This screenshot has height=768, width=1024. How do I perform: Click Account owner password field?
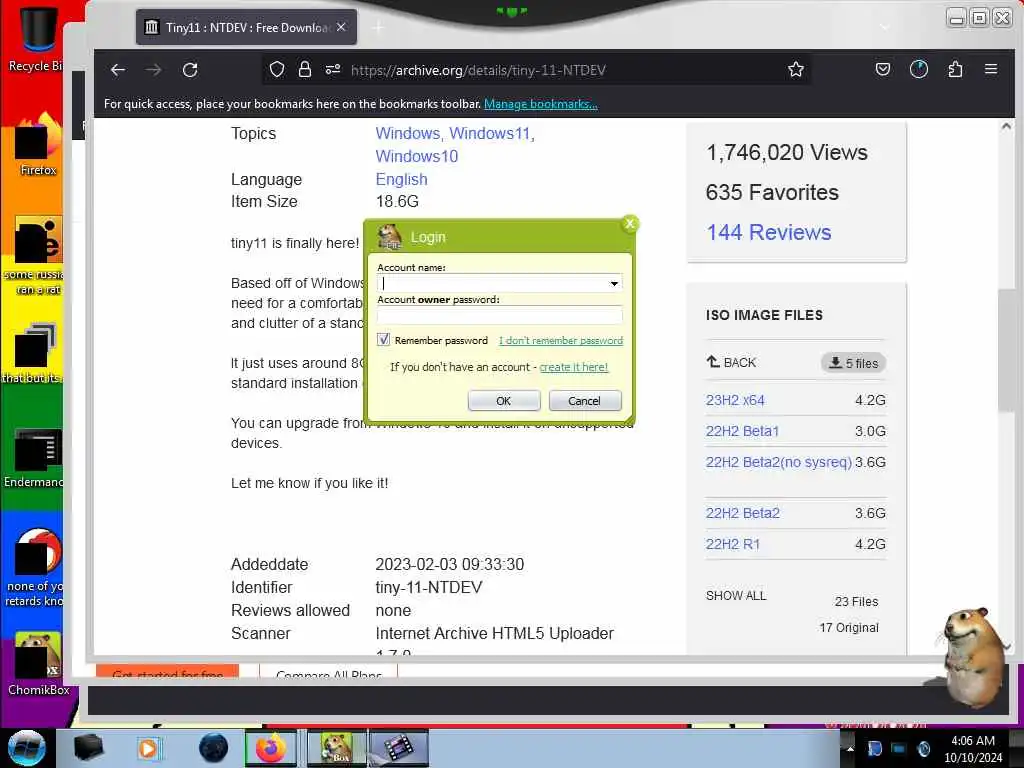(x=500, y=315)
